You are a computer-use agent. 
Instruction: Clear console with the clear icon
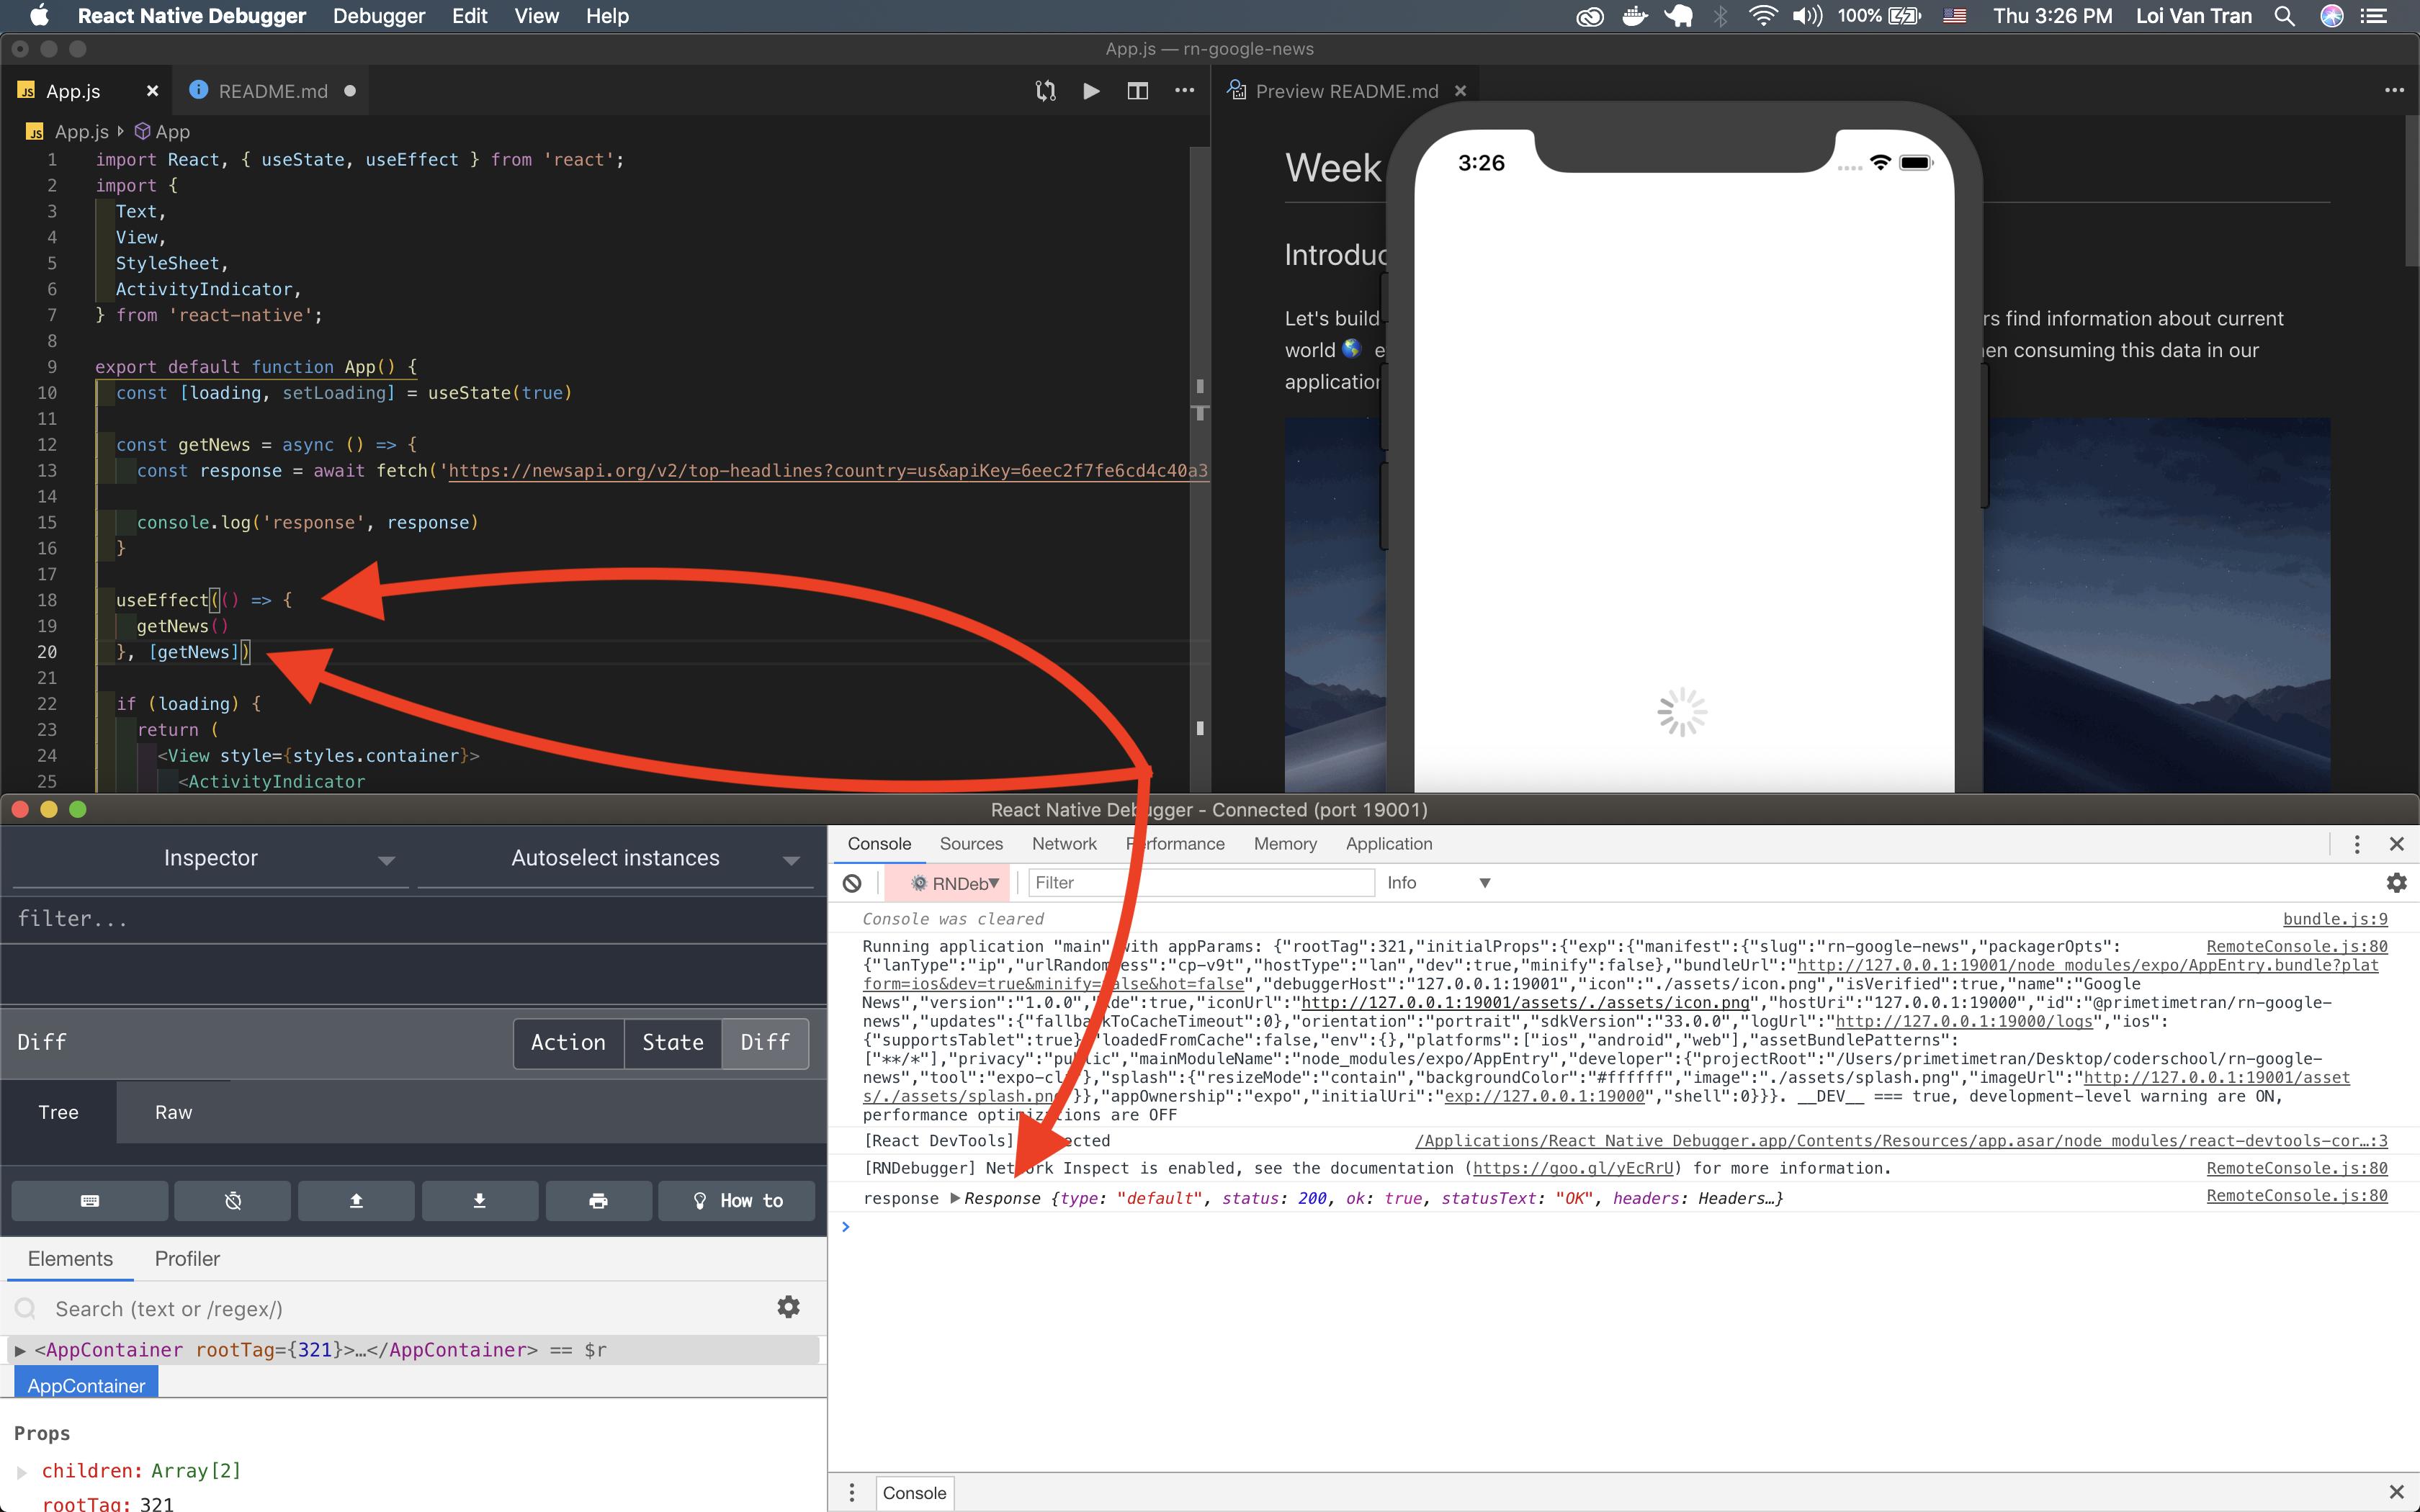point(852,883)
